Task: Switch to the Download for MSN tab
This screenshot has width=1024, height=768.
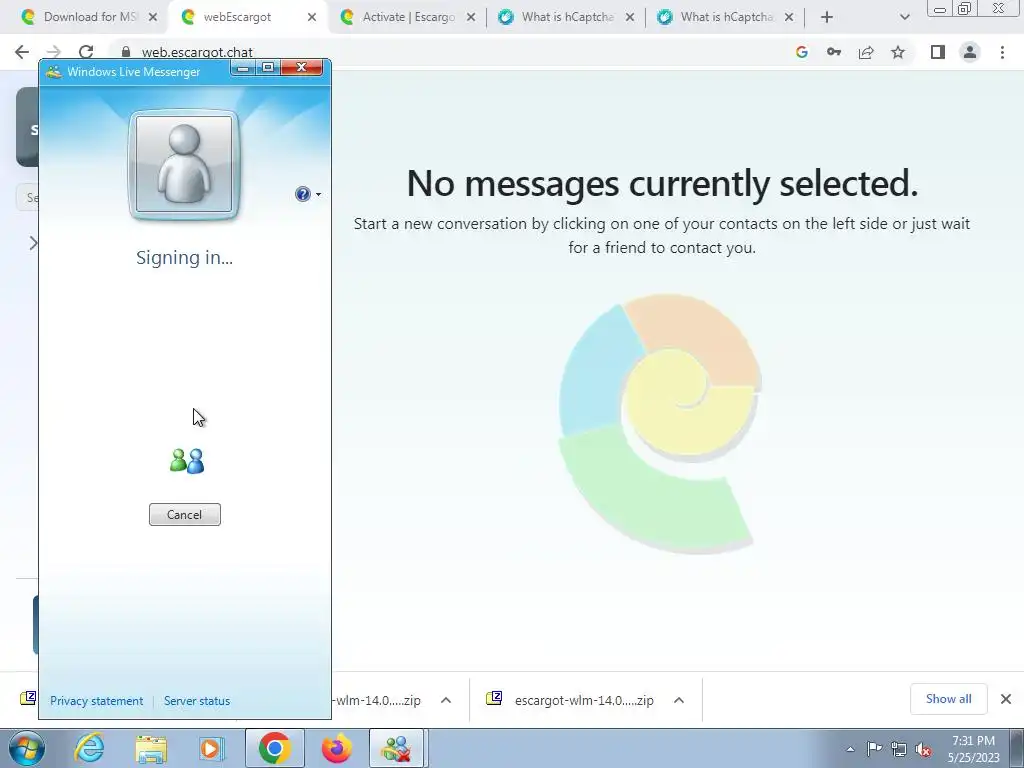Action: coord(90,17)
